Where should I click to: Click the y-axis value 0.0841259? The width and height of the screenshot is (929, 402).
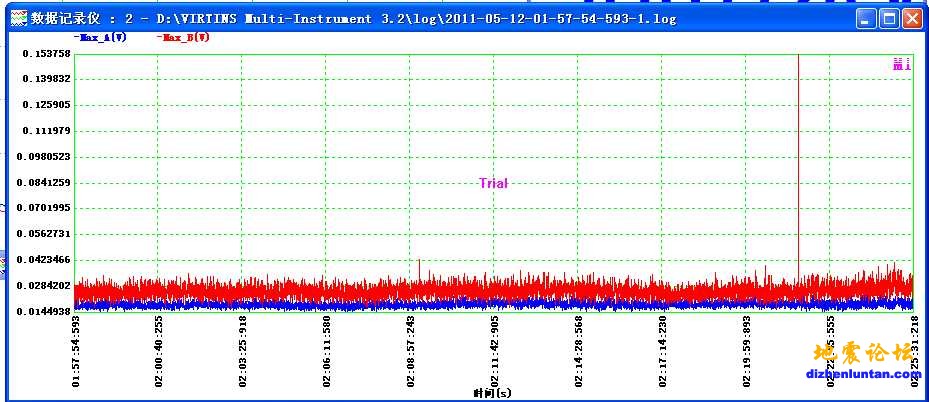click(44, 182)
